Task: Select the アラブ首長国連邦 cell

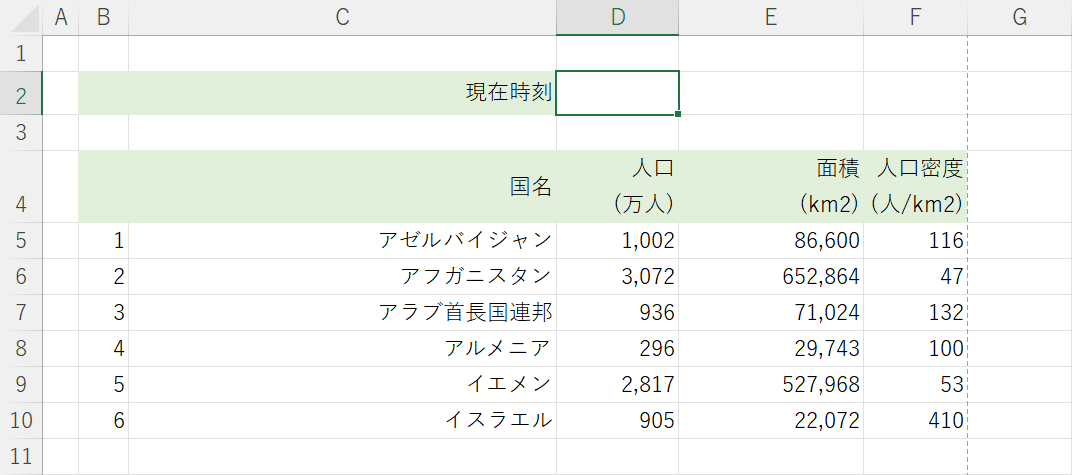Action: pyautogui.click(x=342, y=312)
